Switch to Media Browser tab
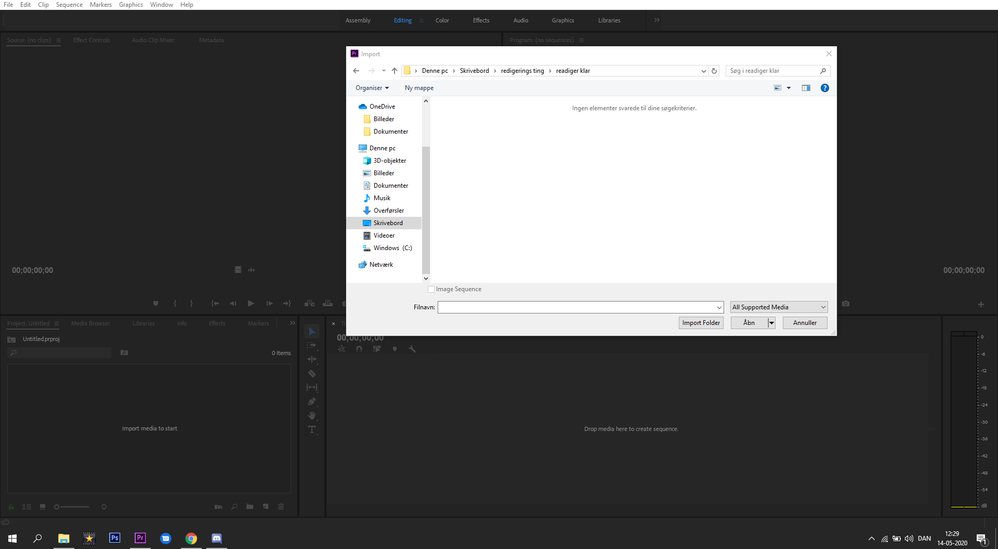This screenshot has width=998, height=549. (x=90, y=323)
